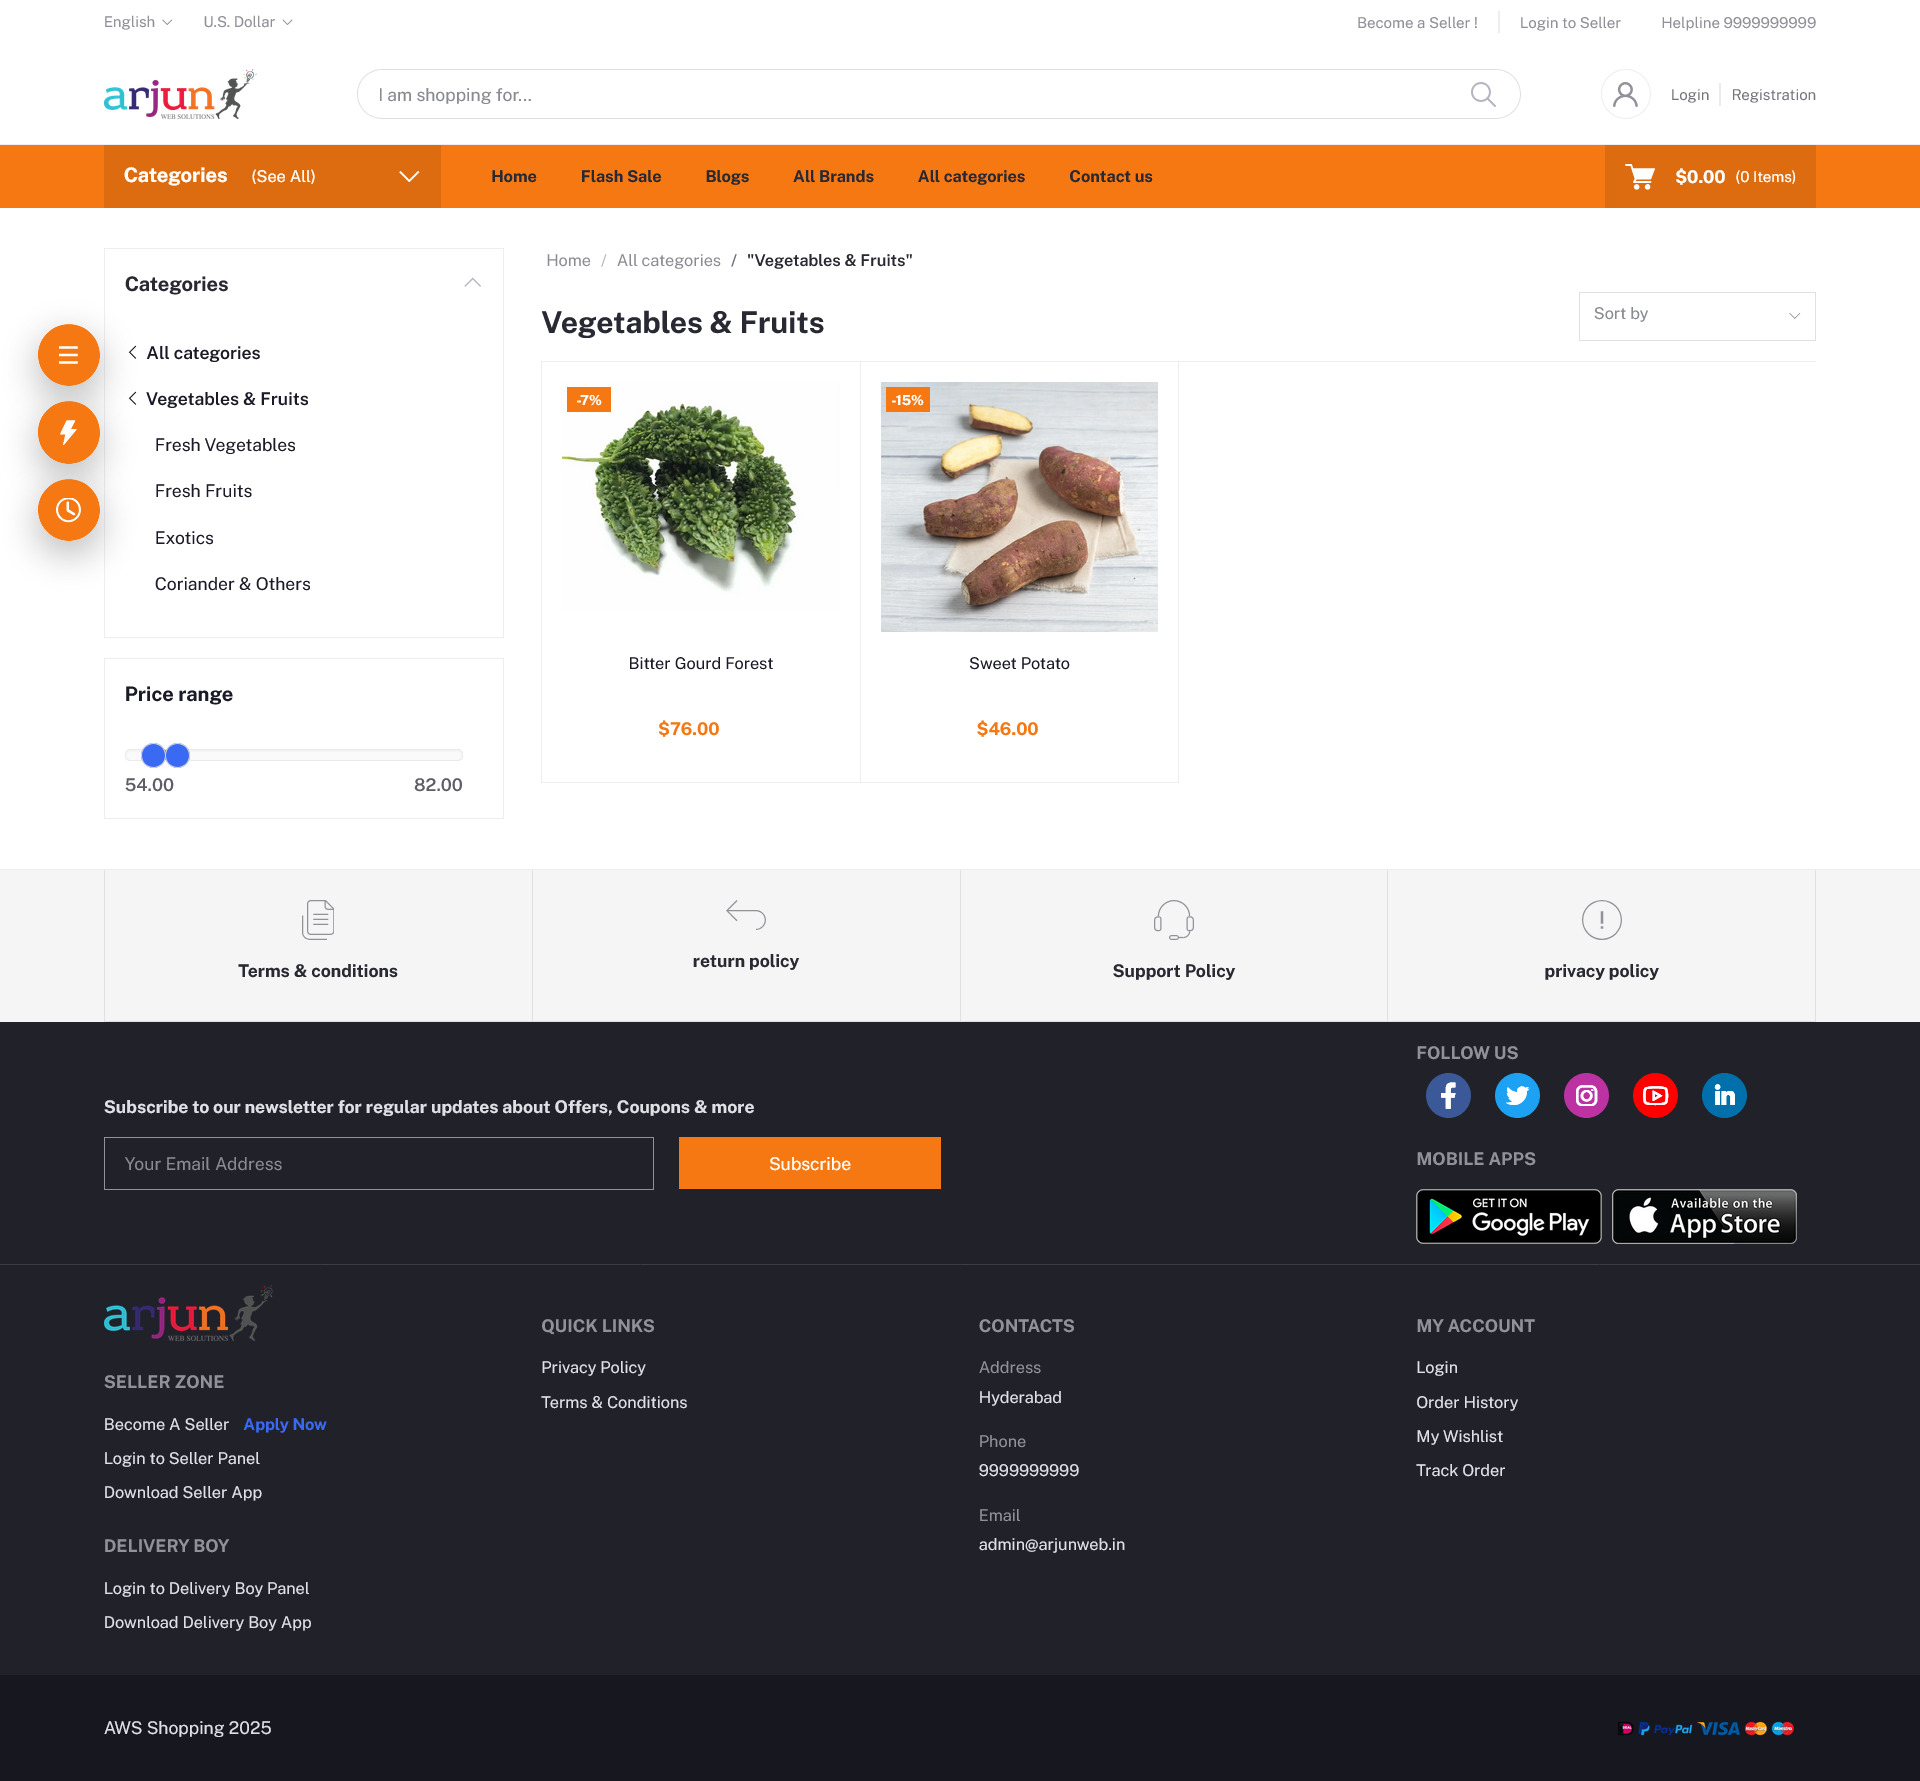This screenshot has width=1920, height=1781.
Task: Click the Subscribe button
Action: [810, 1163]
